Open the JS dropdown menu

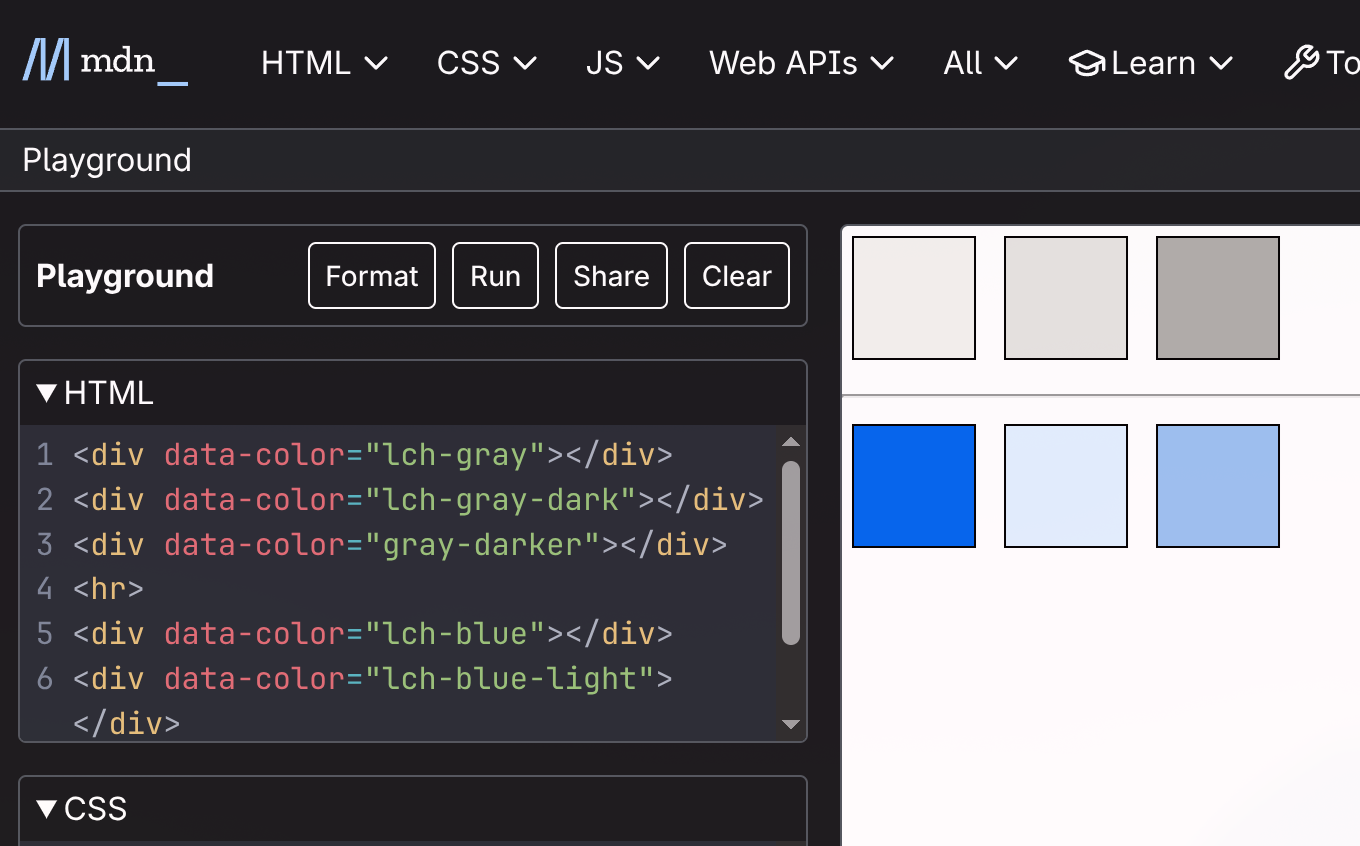coord(622,64)
